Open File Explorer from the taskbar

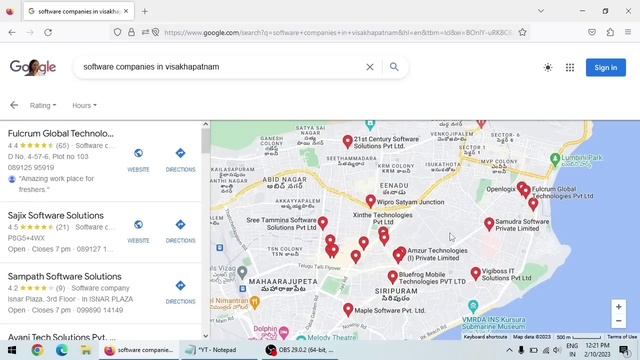pyautogui.click(x=86, y=350)
